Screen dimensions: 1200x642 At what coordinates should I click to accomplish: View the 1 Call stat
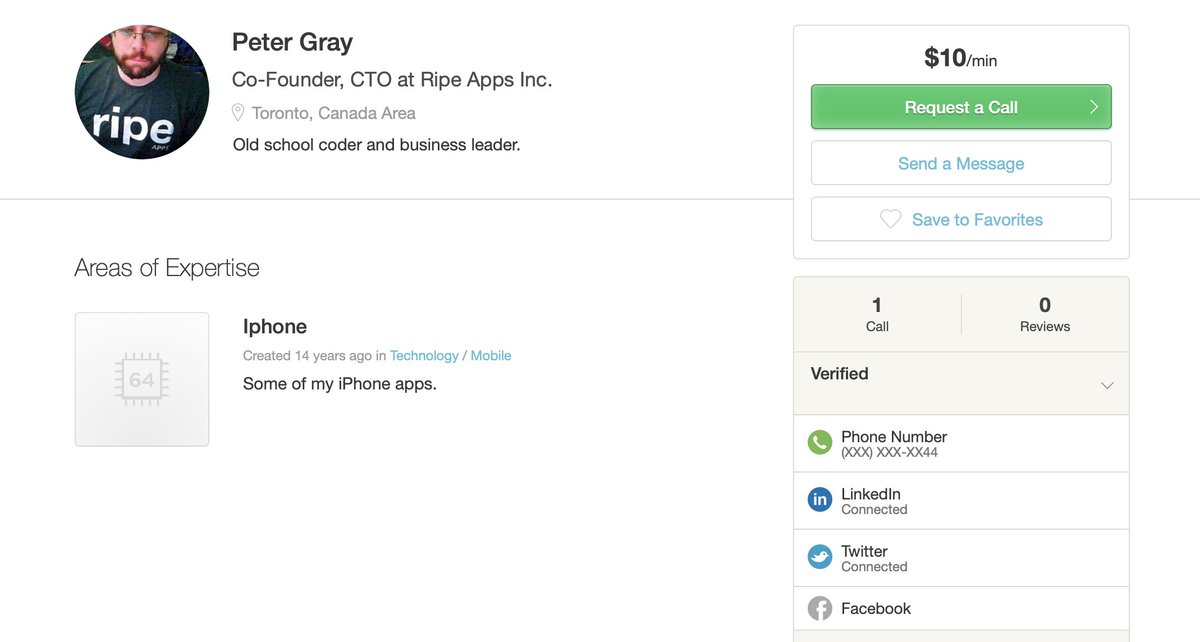(x=877, y=314)
